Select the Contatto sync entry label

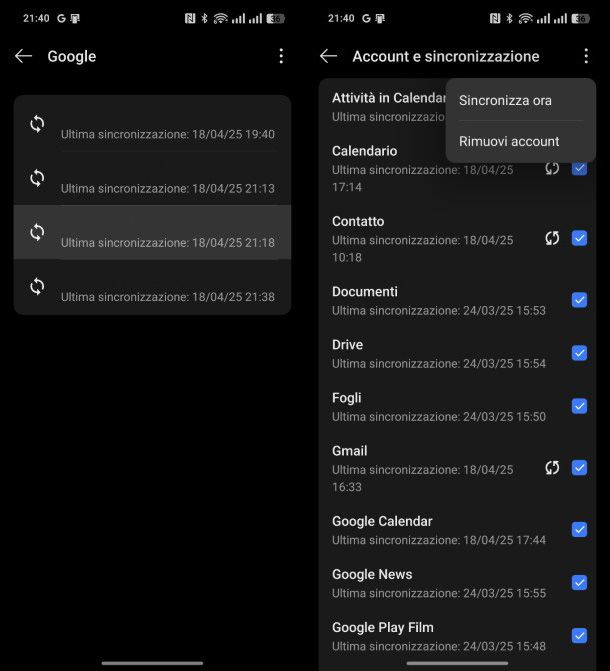pyautogui.click(x=358, y=221)
